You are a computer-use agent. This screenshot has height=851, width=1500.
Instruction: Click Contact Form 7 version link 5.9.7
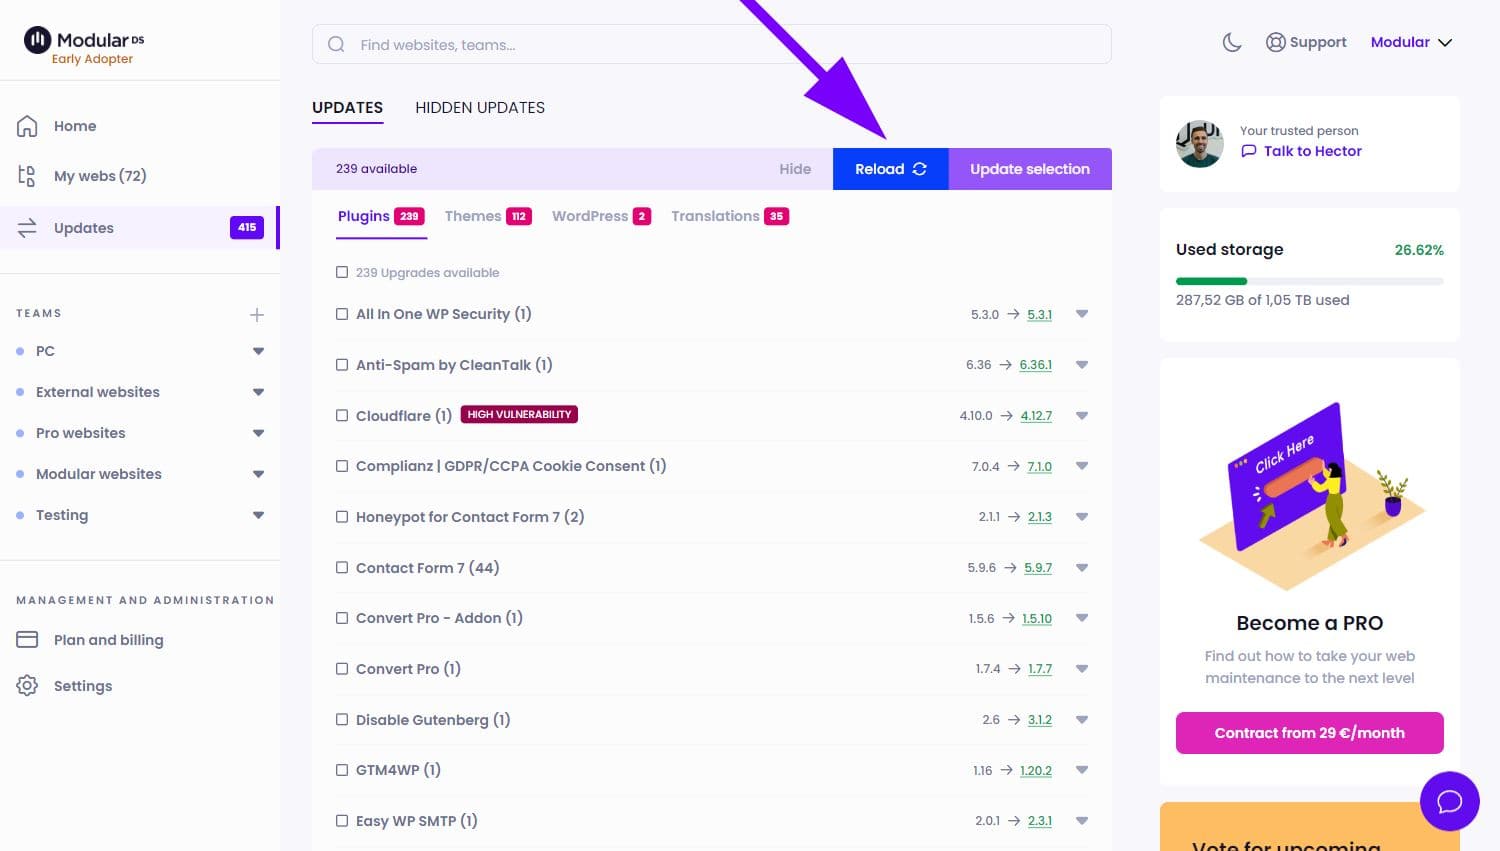click(x=1038, y=568)
